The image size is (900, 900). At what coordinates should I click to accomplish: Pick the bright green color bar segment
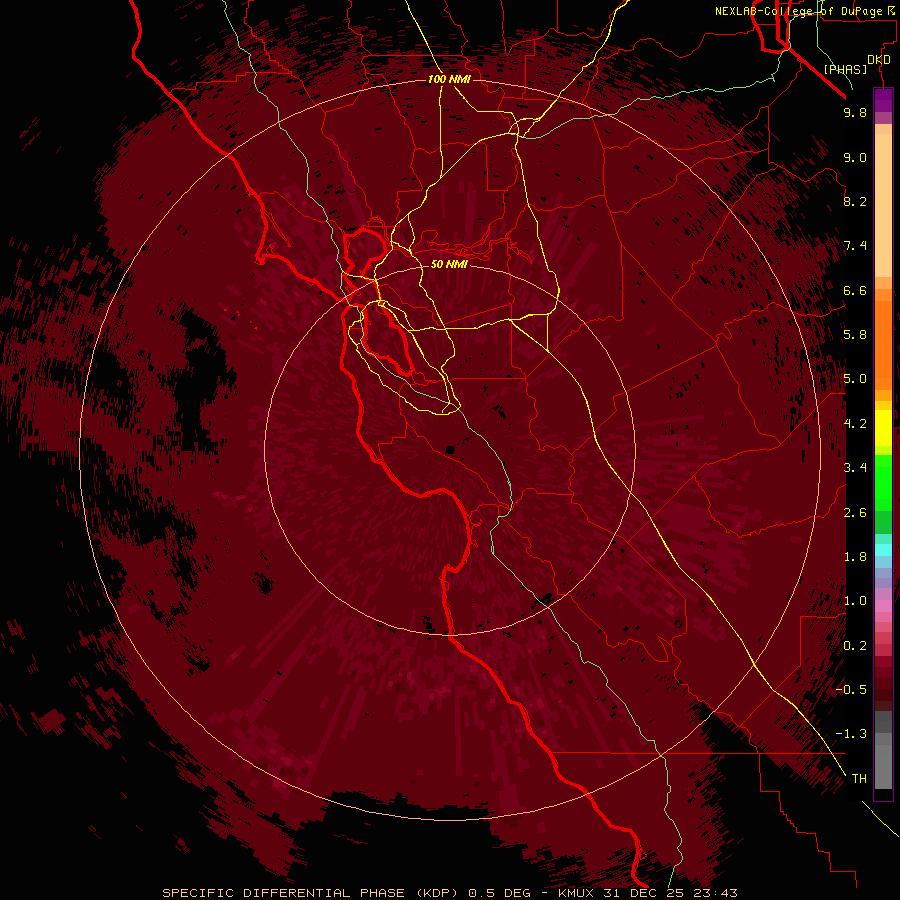[x=883, y=482]
